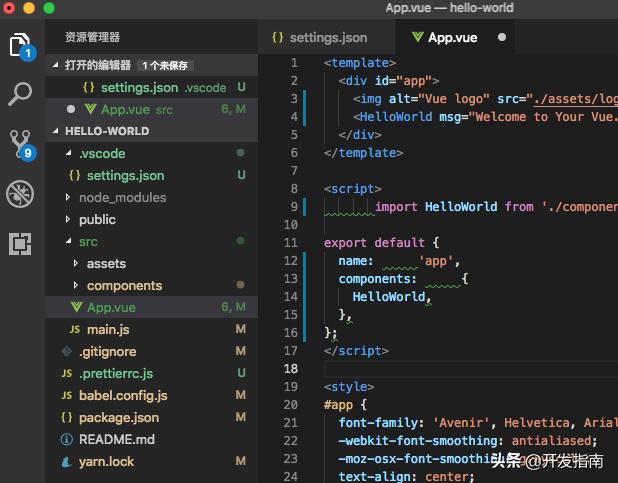Open babel.config.js file in explorer
The width and height of the screenshot is (618, 483).
152,395
